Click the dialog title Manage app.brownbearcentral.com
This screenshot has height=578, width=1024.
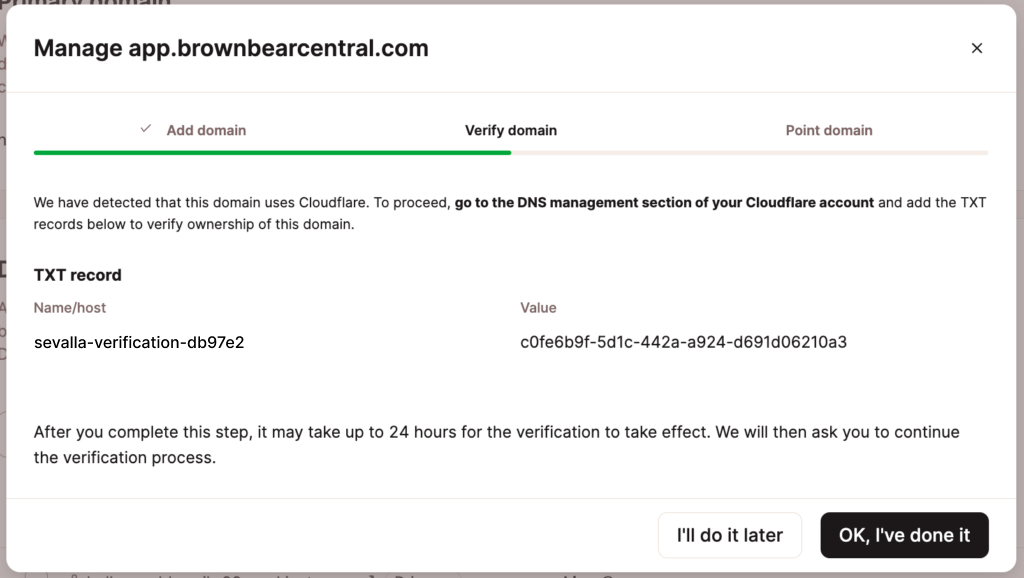tap(231, 47)
